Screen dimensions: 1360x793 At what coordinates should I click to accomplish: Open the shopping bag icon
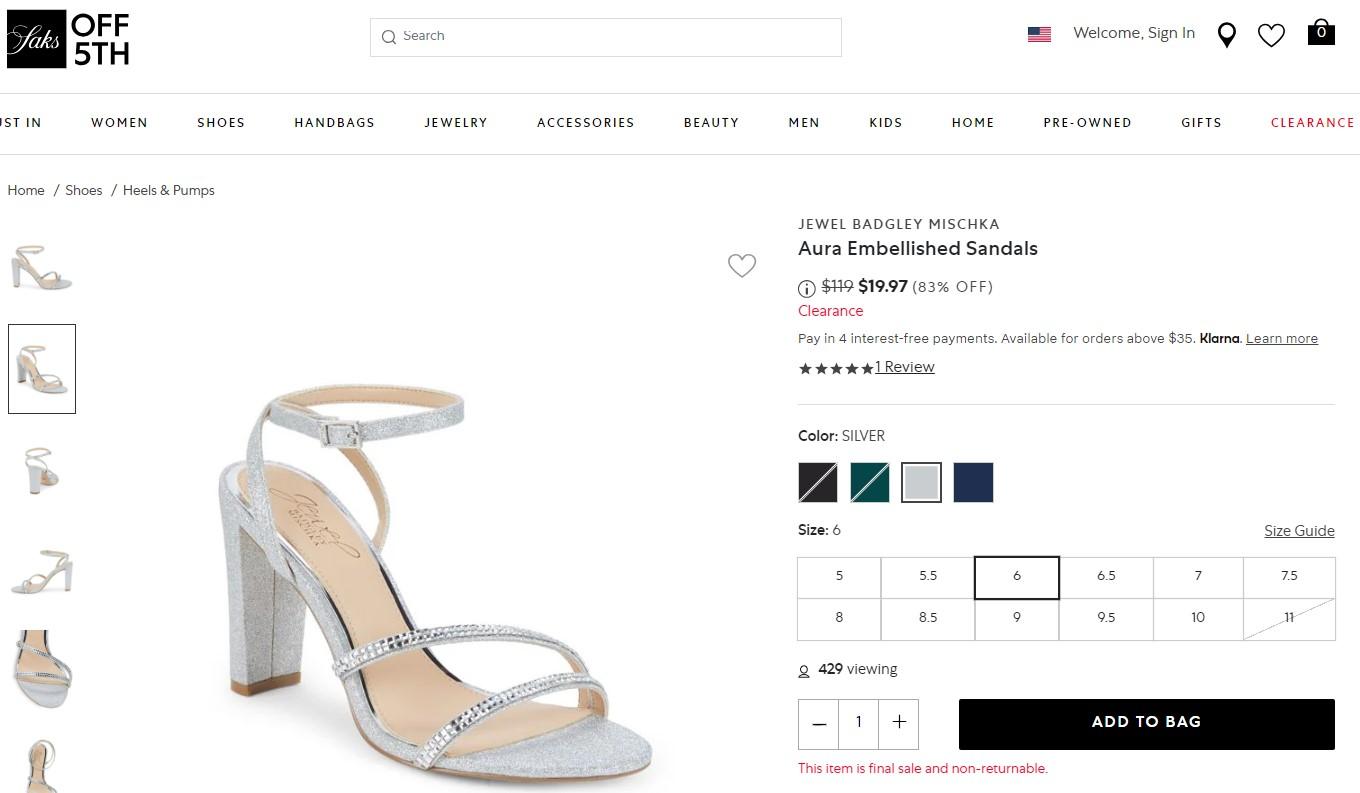[x=1321, y=32]
